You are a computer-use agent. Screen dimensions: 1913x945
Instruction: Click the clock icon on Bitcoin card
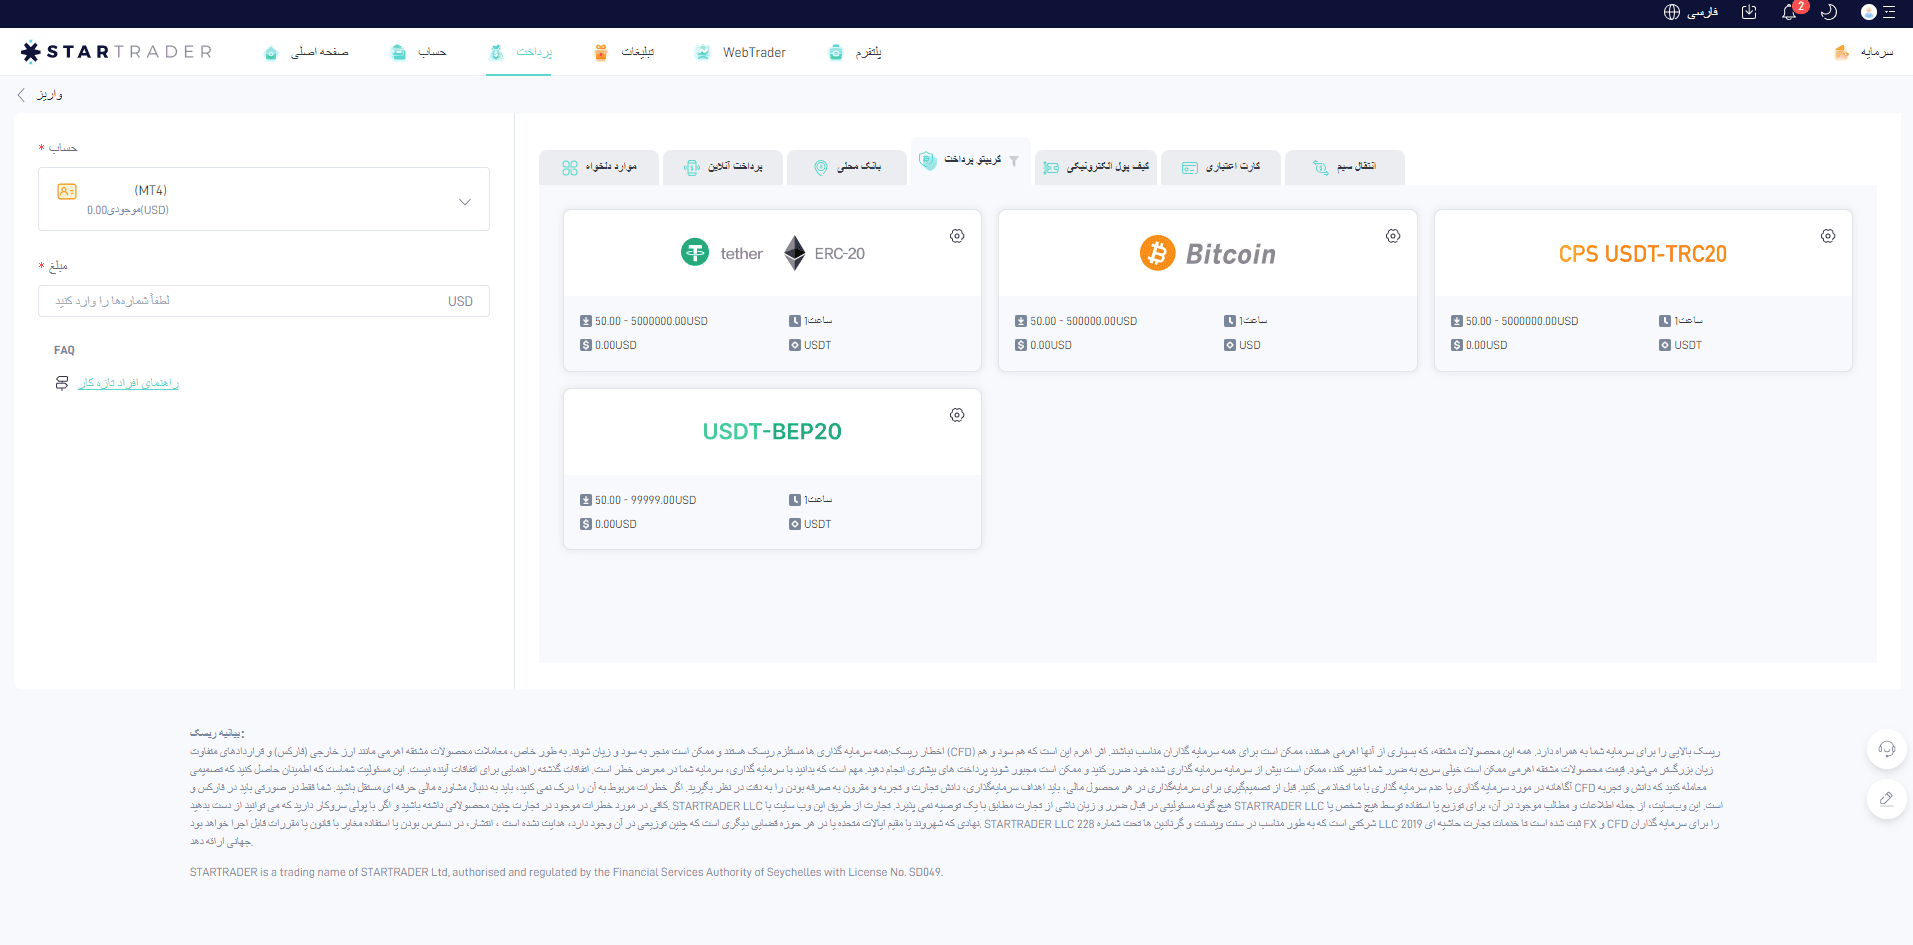click(x=1230, y=321)
